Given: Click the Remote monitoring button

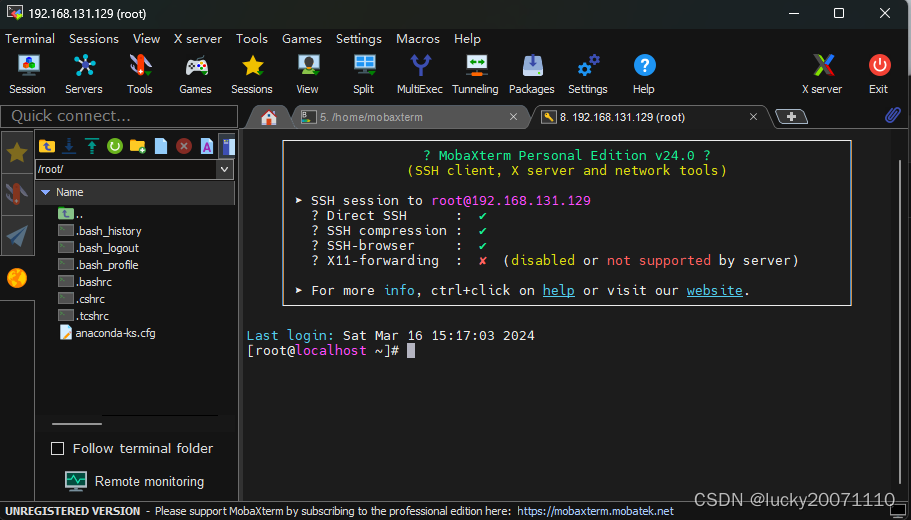Looking at the screenshot, I should pos(134,481).
